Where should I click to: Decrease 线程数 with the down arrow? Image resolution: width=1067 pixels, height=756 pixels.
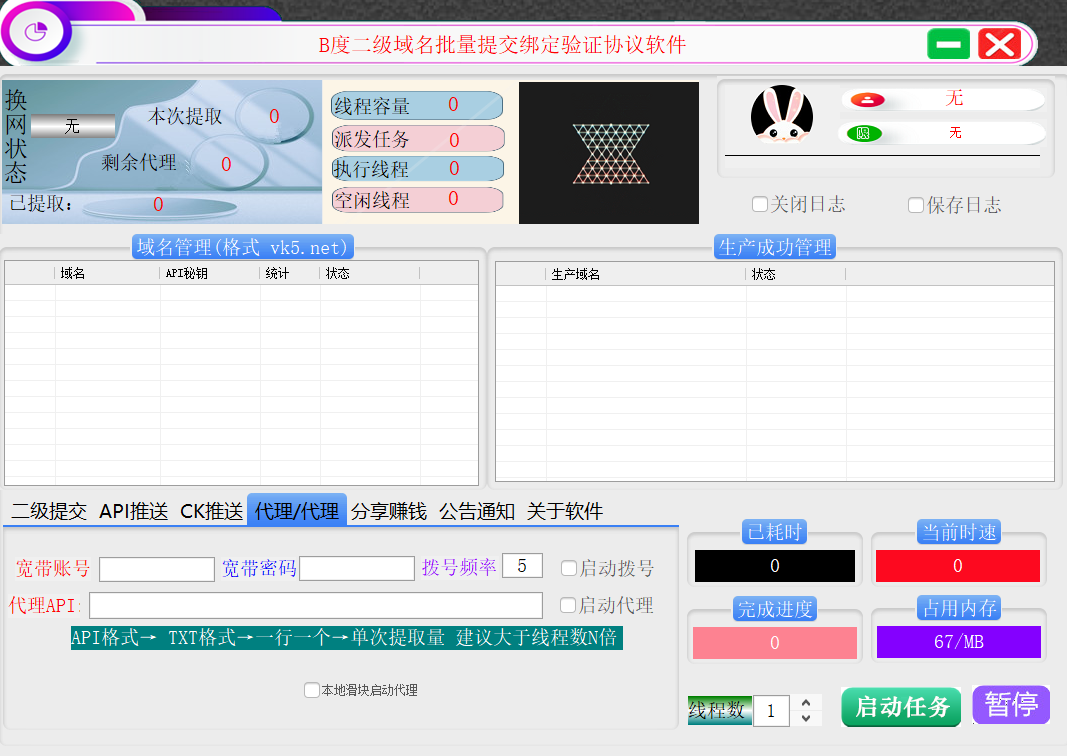pyautogui.click(x=806, y=718)
